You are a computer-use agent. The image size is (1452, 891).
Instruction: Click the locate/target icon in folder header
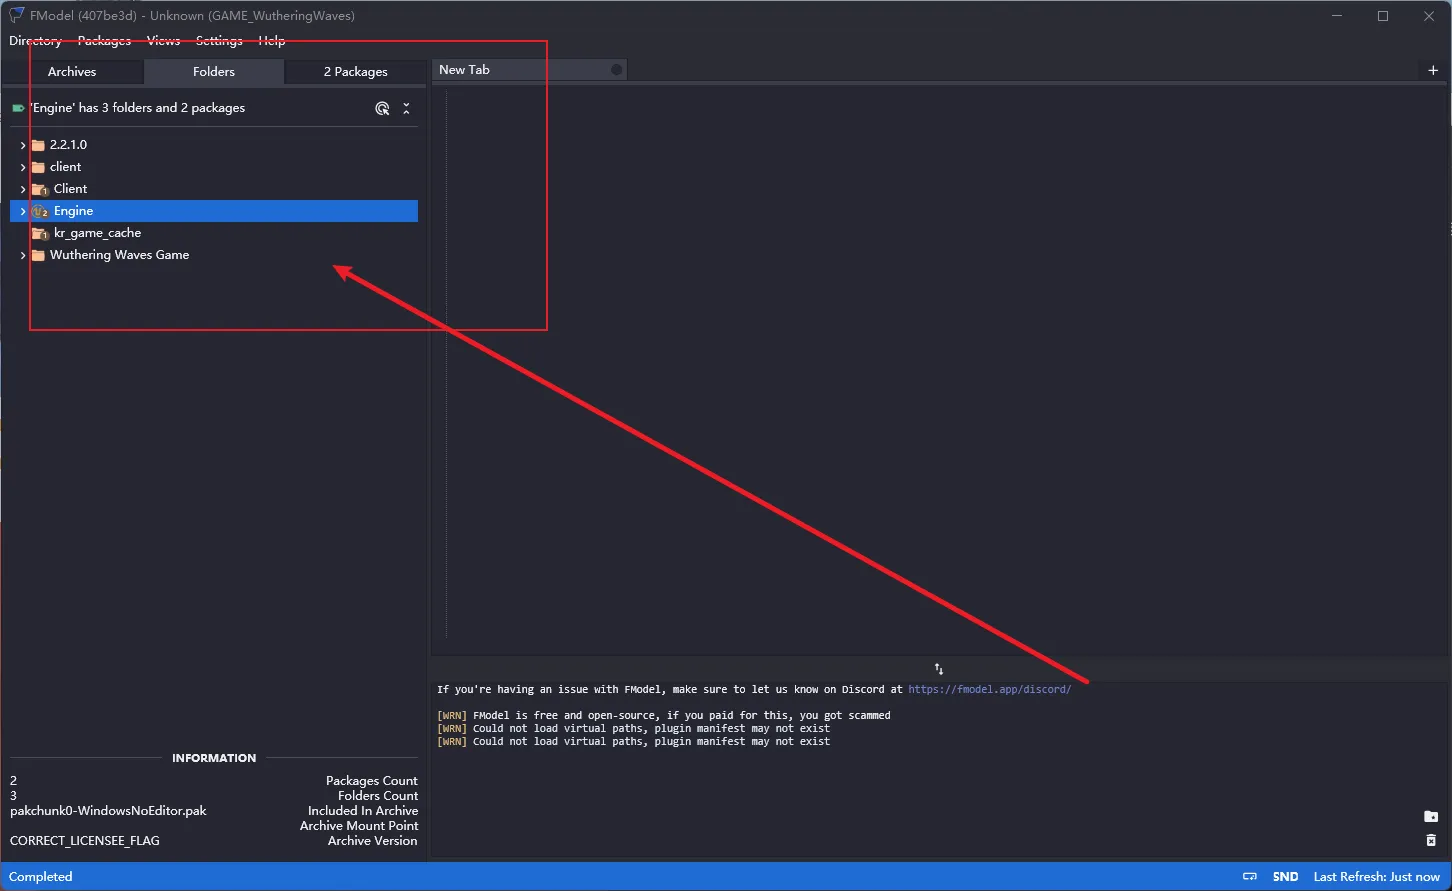pyautogui.click(x=382, y=108)
